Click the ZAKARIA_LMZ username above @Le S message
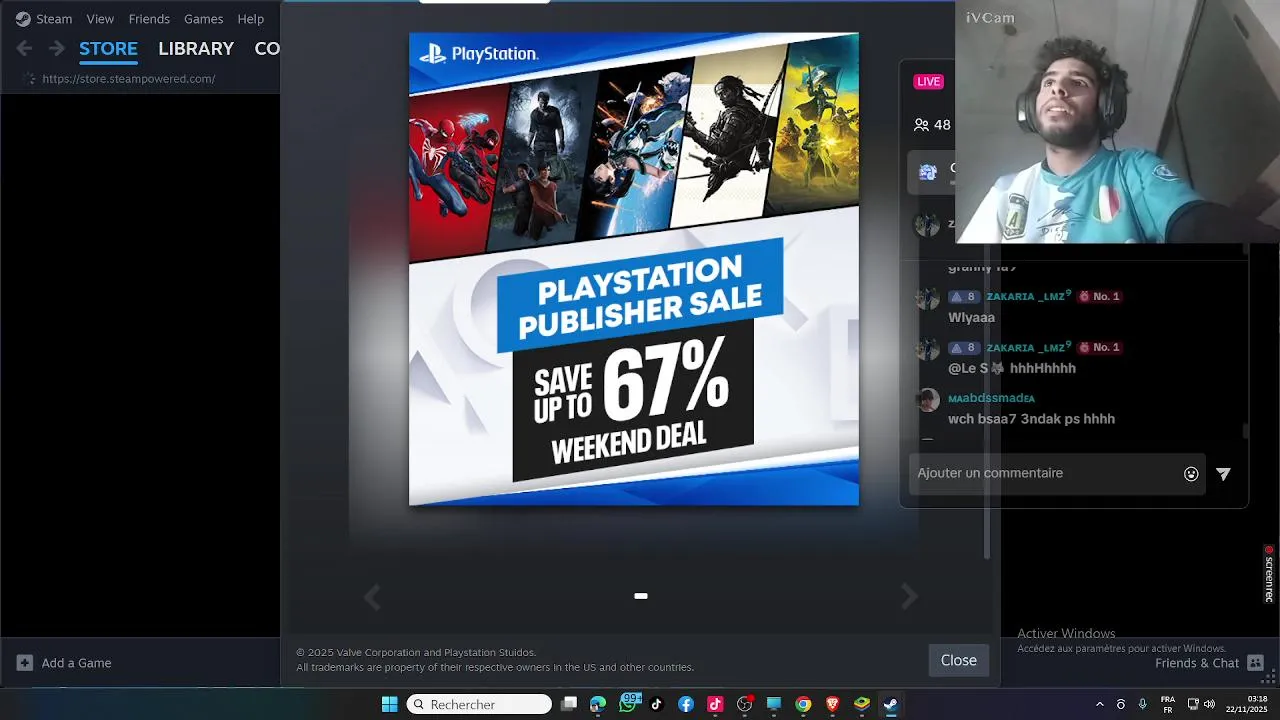Image resolution: width=1280 pixels, height=720 pixels. pyautogui.click(x=1029, y=347)
